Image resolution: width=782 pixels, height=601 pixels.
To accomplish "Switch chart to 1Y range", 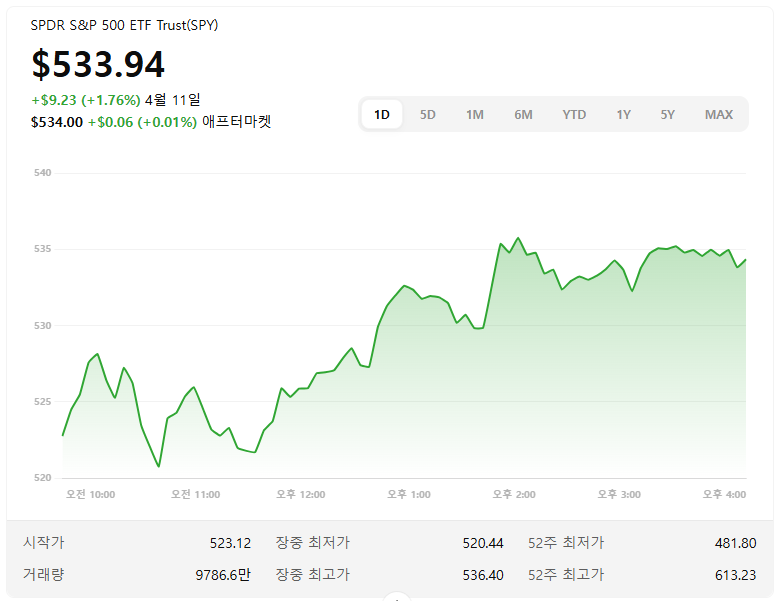I will (x=623, y=115).
